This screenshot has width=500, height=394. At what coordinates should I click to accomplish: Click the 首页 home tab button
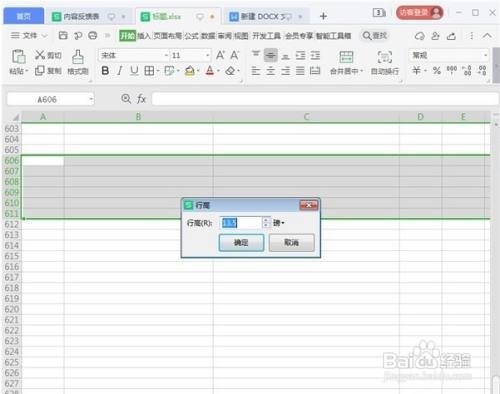24,16
